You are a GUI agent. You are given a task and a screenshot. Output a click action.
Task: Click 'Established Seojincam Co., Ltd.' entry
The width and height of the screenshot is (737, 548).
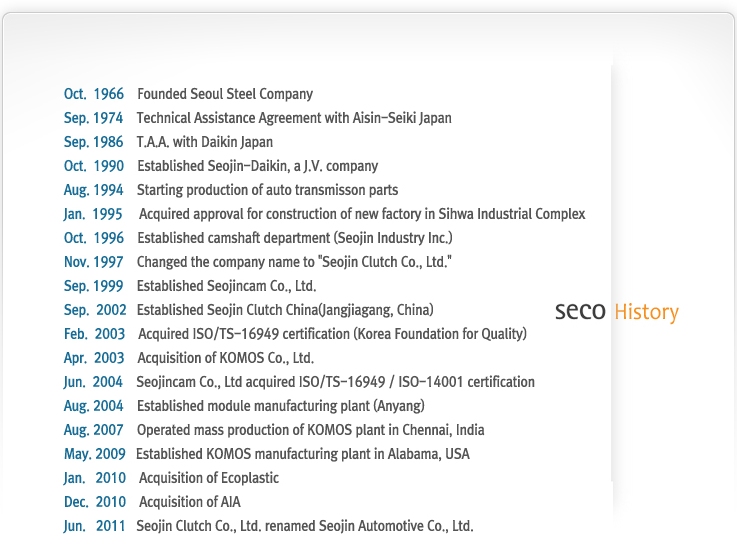coord(227,286)
